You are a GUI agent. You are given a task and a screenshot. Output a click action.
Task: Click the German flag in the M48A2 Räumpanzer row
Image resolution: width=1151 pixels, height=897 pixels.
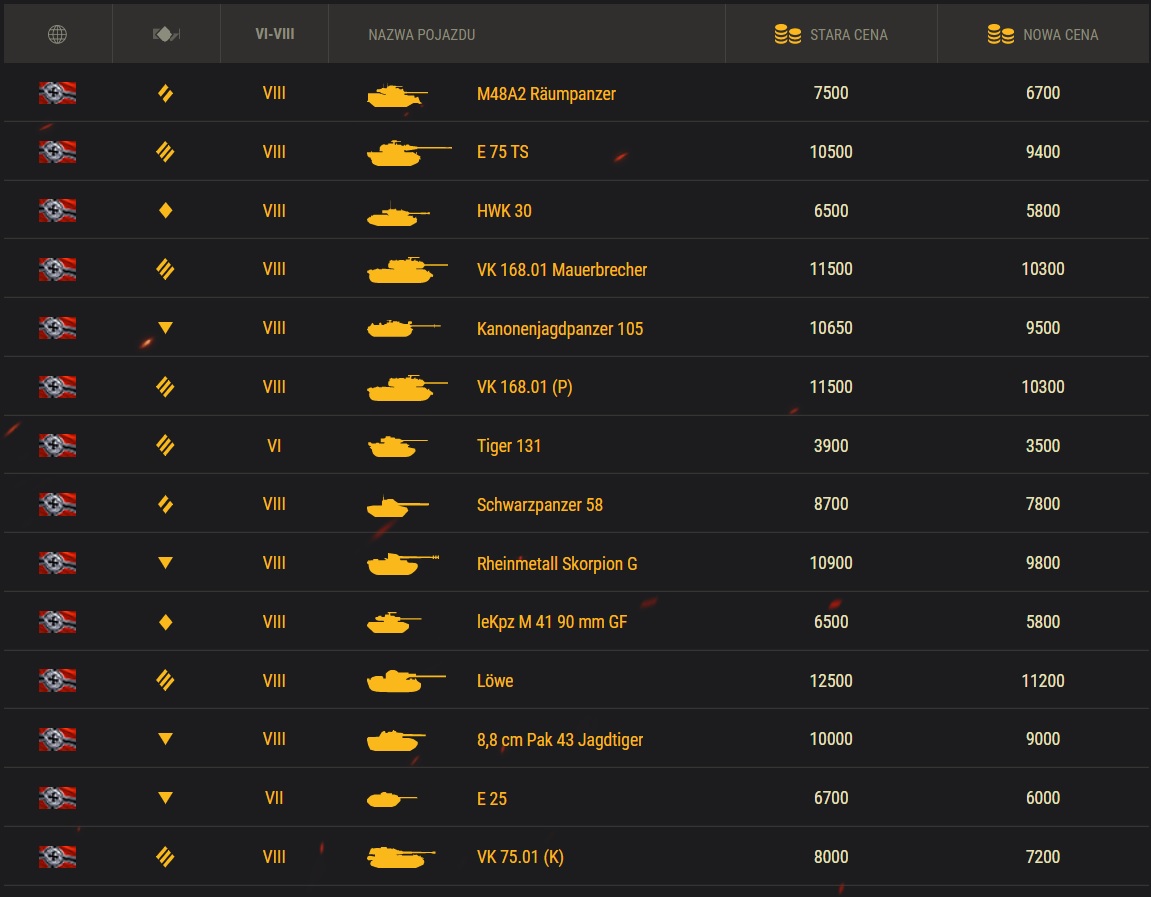57,93
